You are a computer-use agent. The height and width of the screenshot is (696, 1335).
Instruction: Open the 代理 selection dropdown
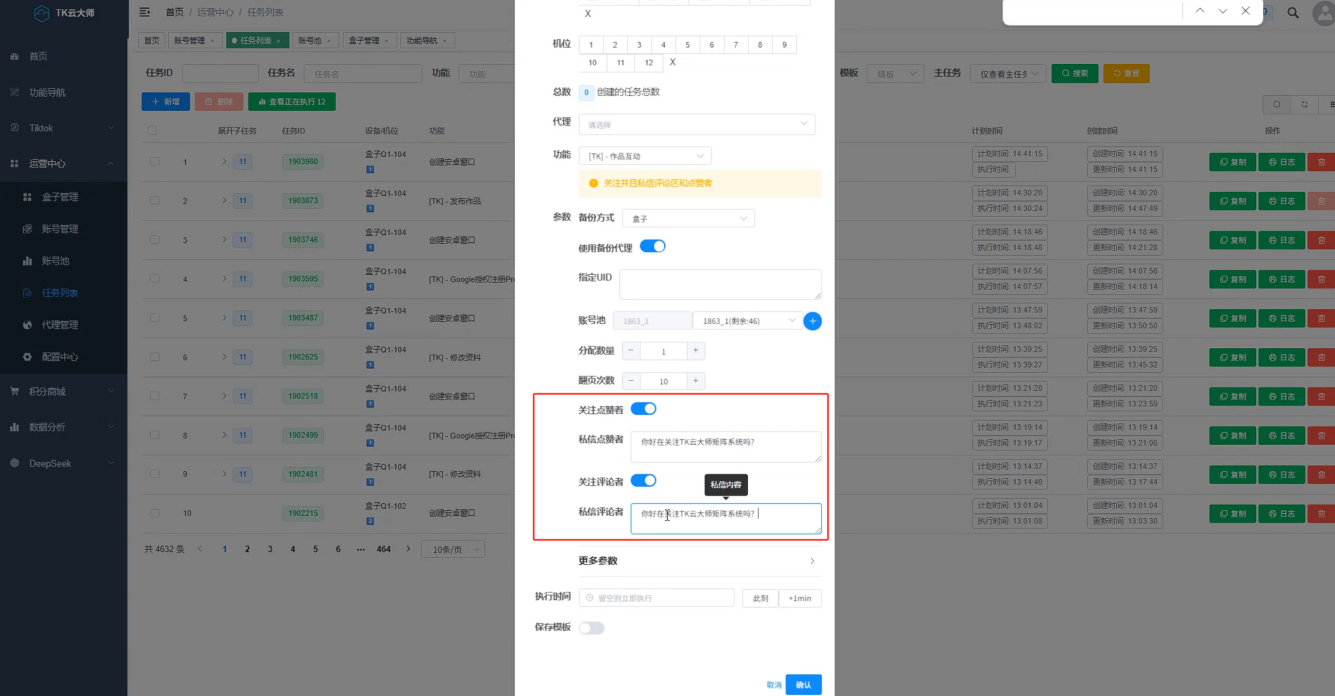coord(697,124)
